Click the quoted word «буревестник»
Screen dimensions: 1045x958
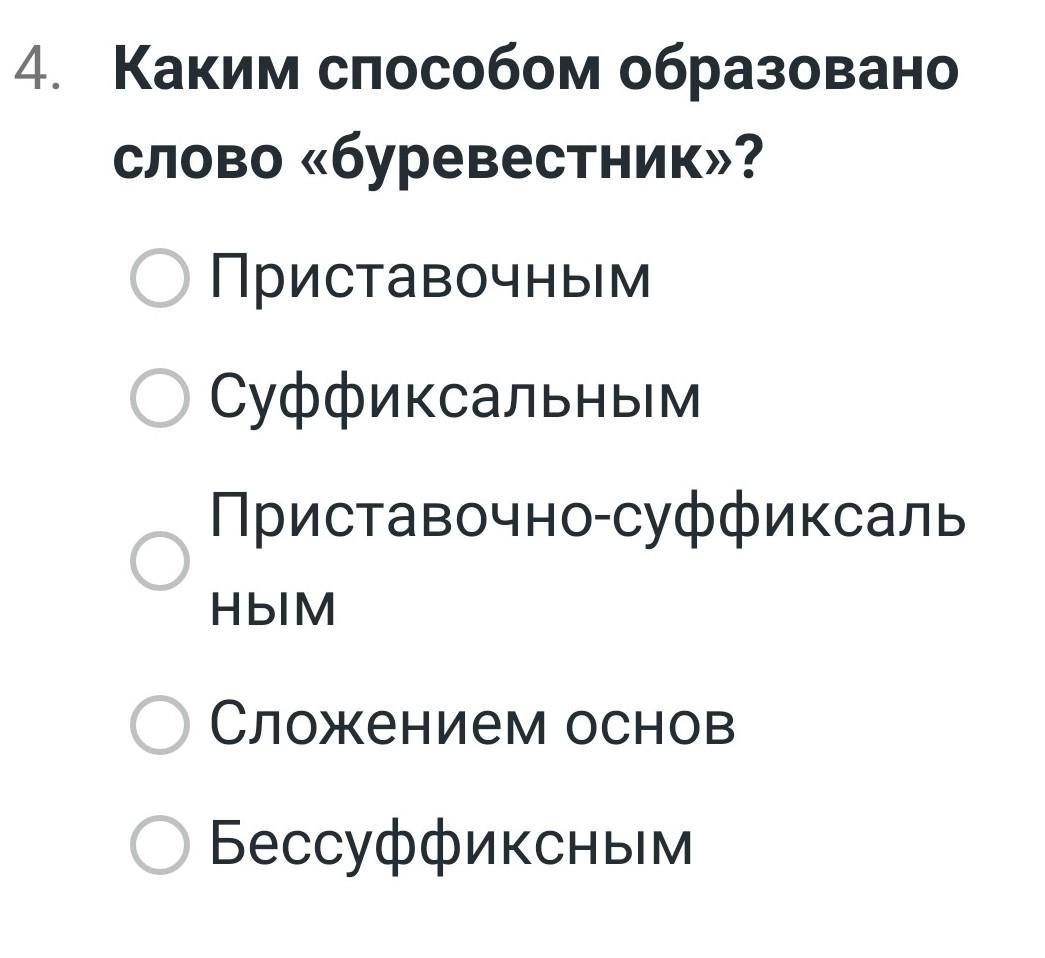517,160
